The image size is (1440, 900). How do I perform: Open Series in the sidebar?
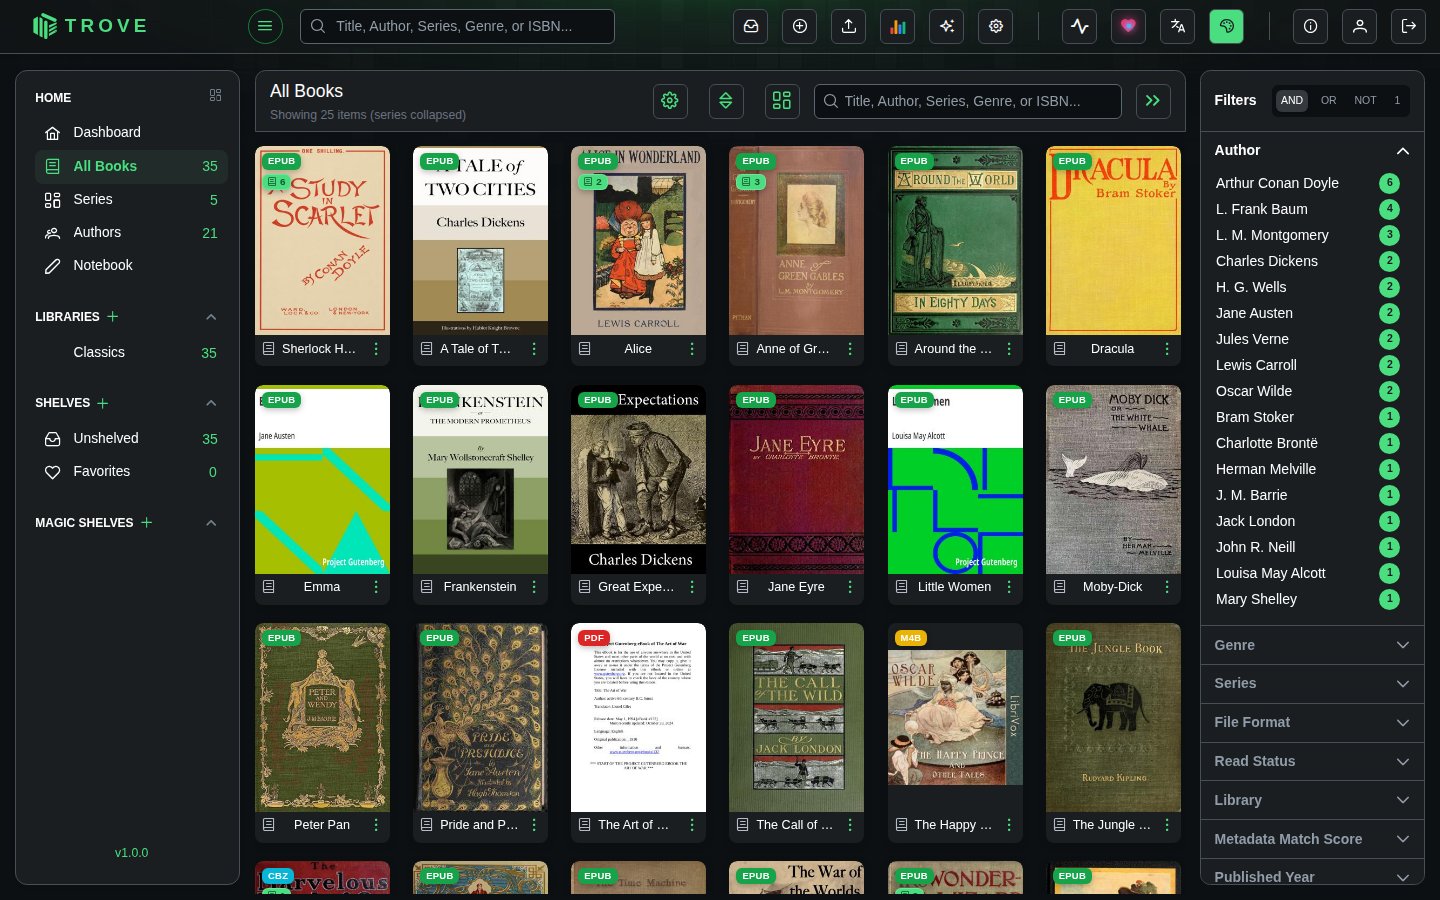[x=131, y=199]
